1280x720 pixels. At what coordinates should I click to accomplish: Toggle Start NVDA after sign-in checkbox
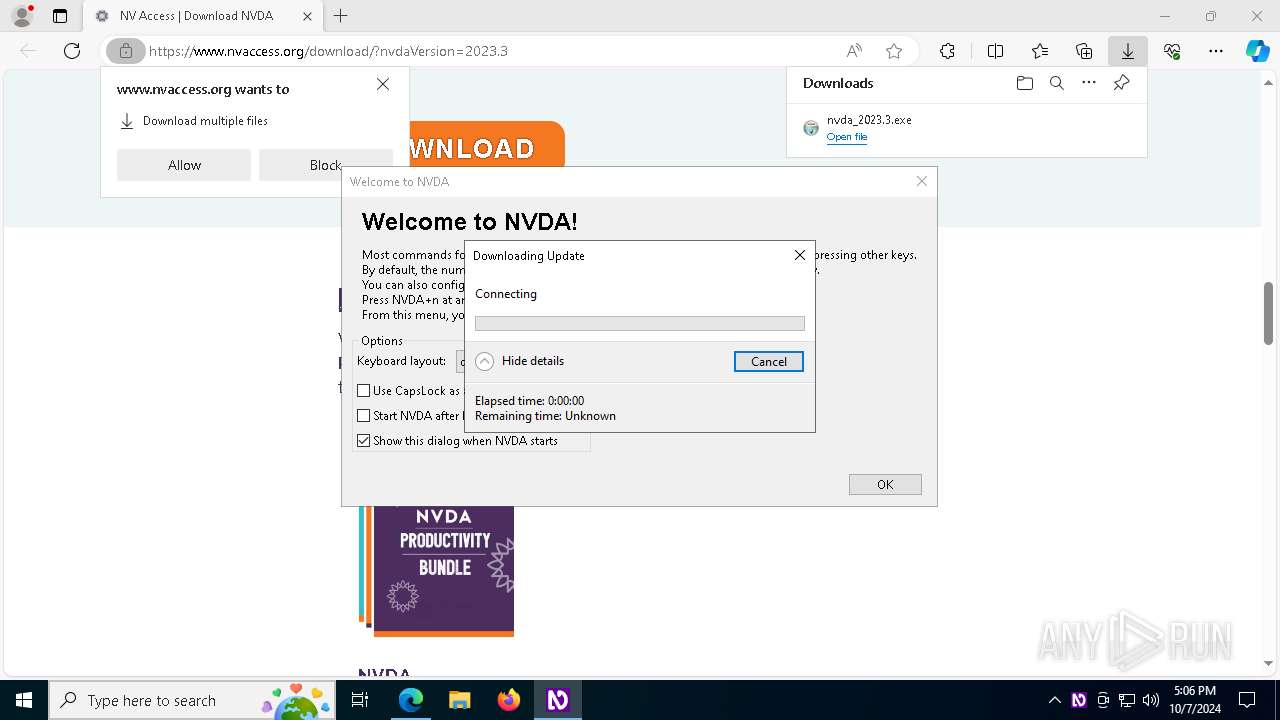coord(364,416)
